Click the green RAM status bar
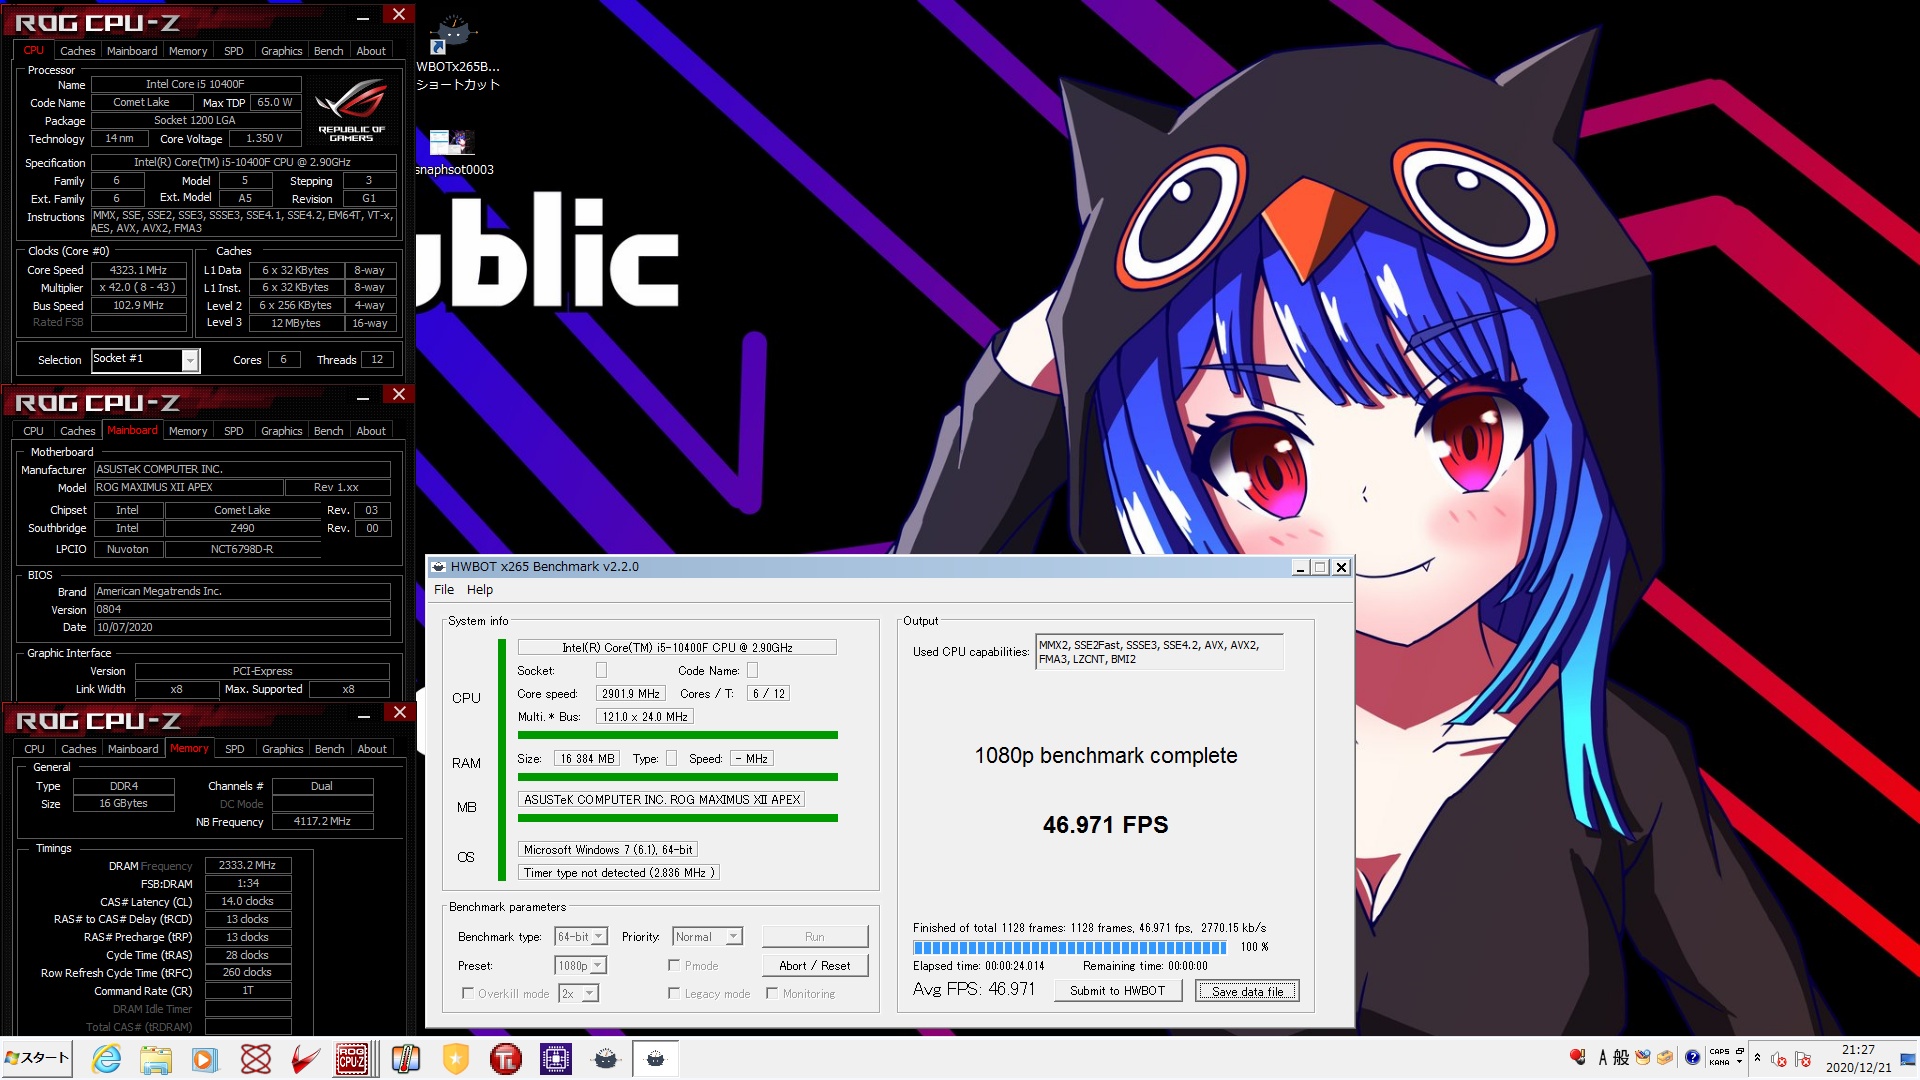 pos(677,777)
